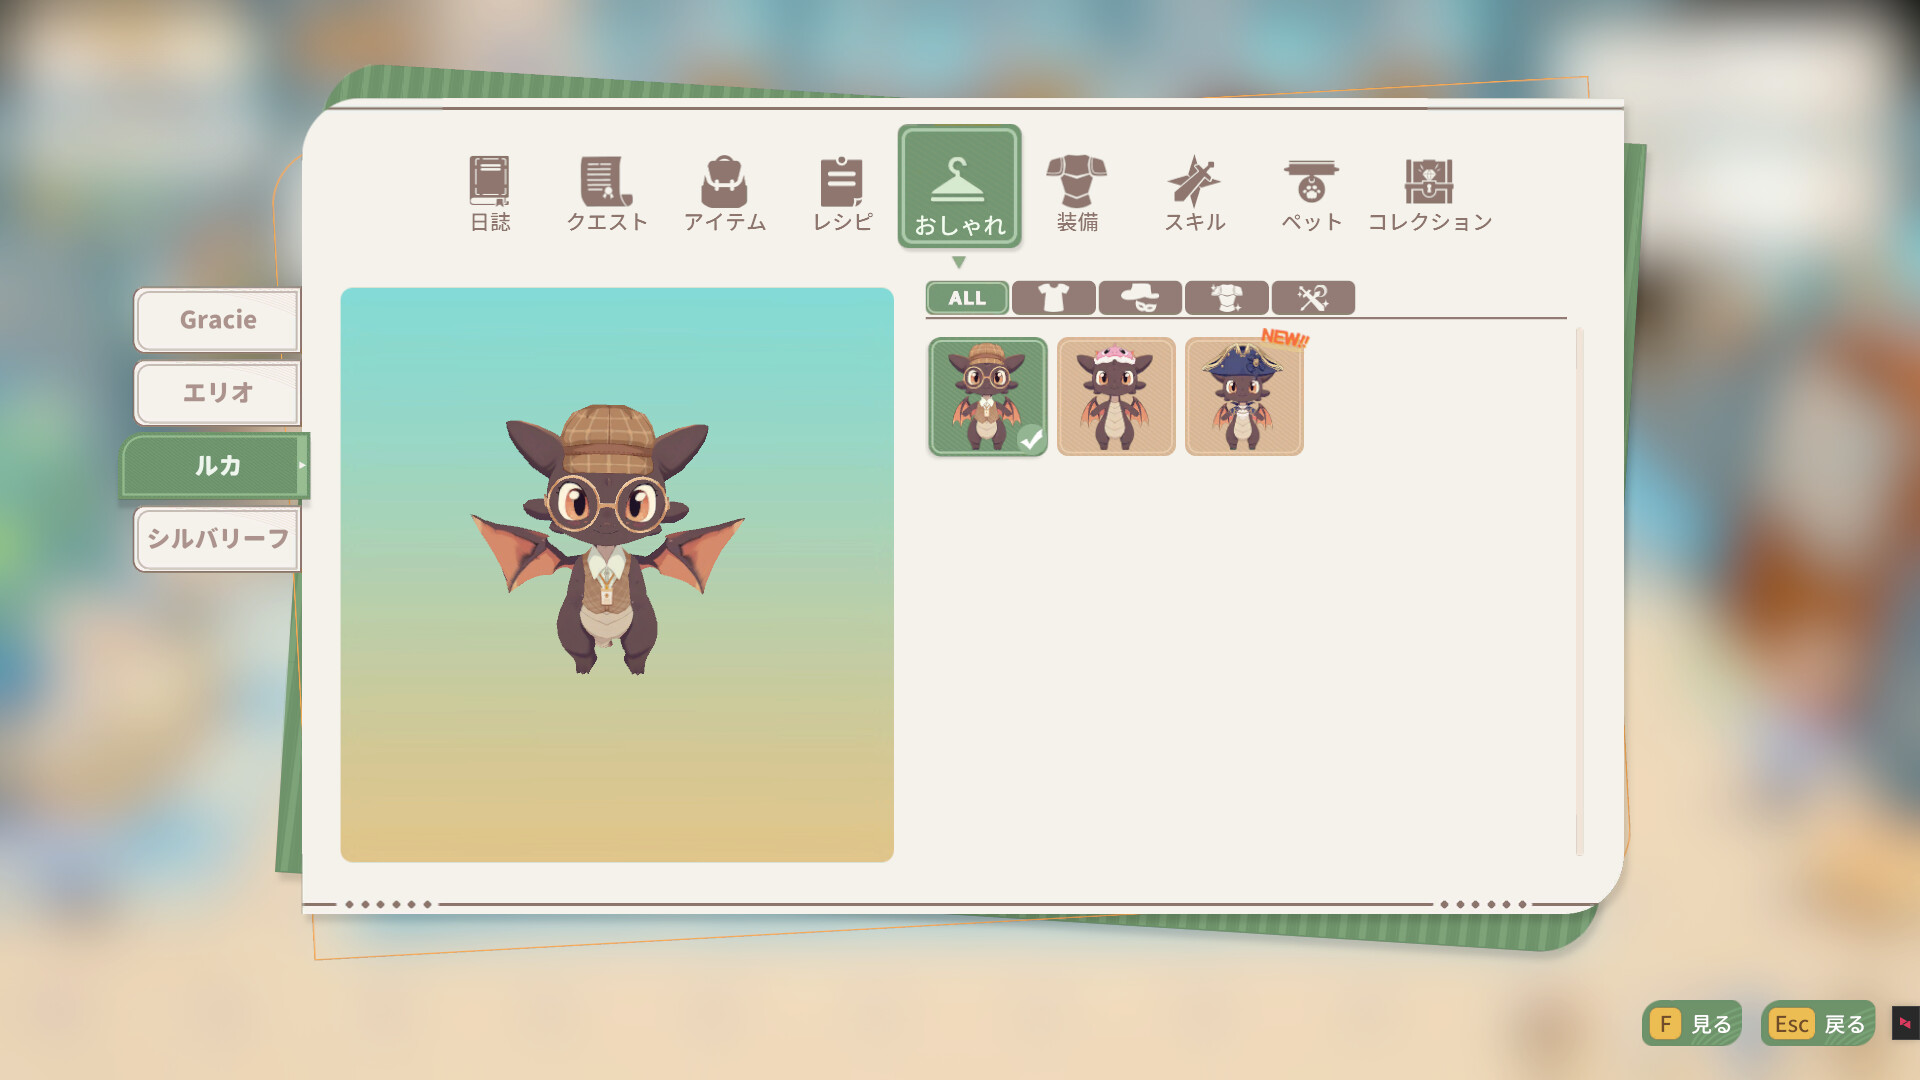1920x1080 pixels.
Task: Select the ALL outfit filter
Action: click(967, 298)
